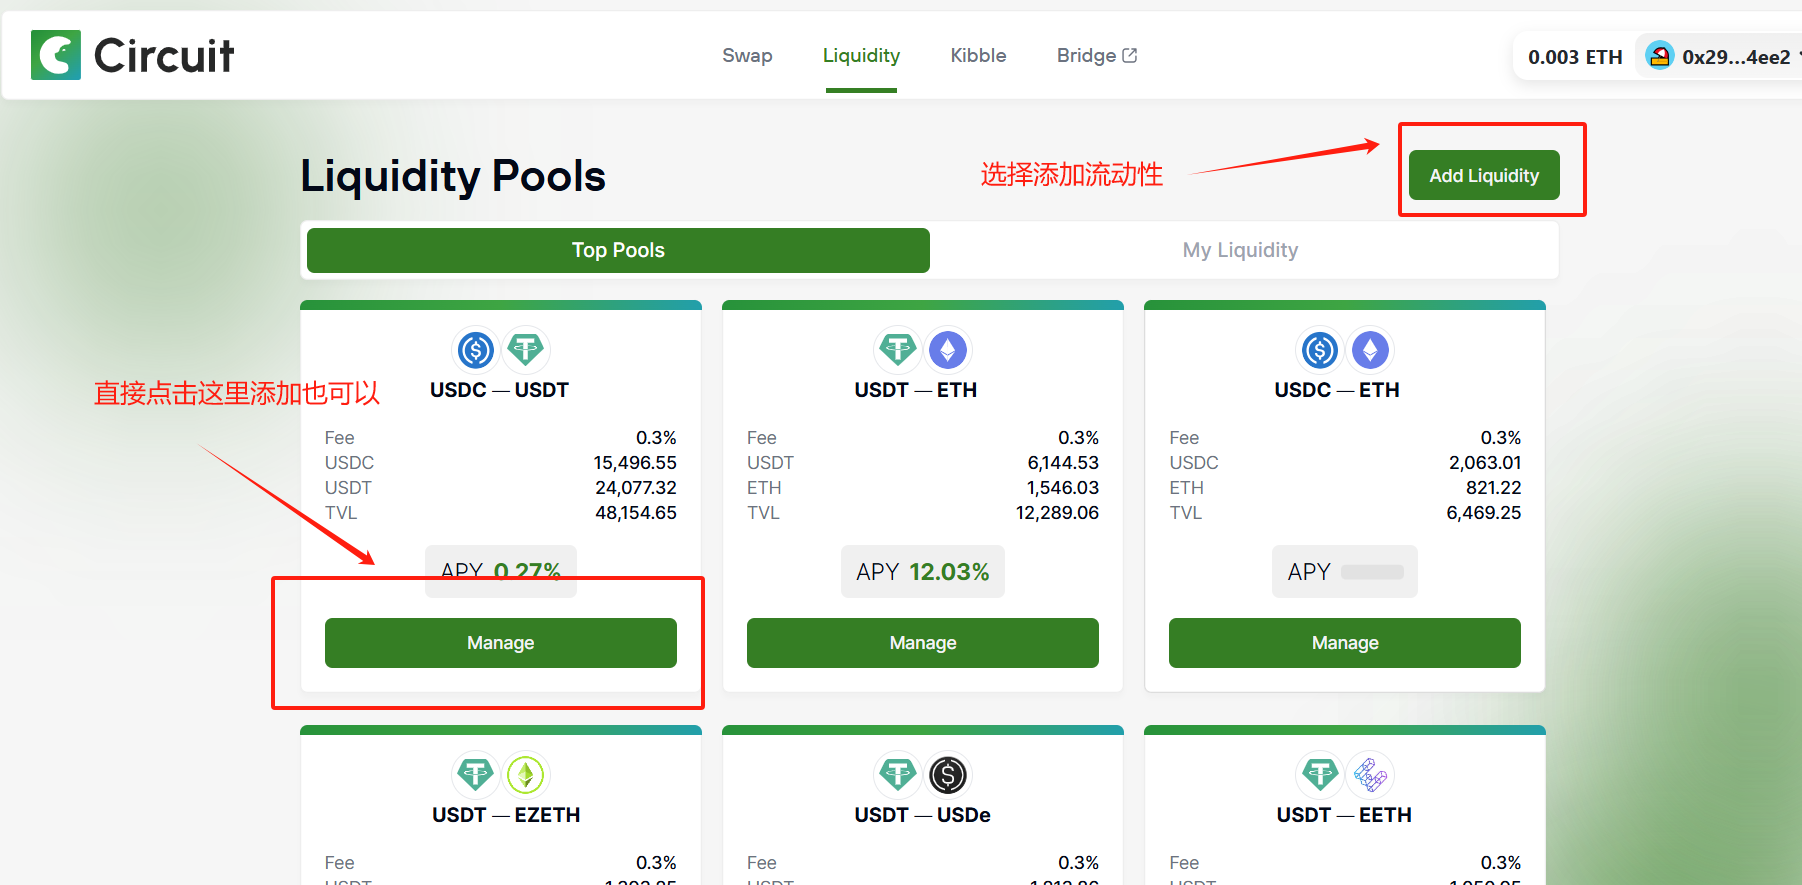Click USDT amount 6,144.53

(x=1063, y=463)
